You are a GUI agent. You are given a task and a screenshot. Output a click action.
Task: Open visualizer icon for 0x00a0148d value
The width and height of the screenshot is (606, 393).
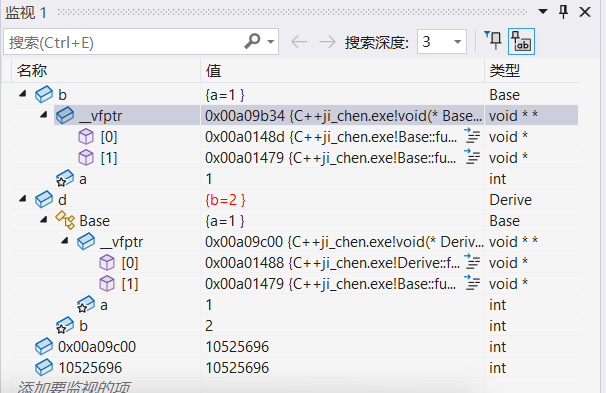click(472, 136)
